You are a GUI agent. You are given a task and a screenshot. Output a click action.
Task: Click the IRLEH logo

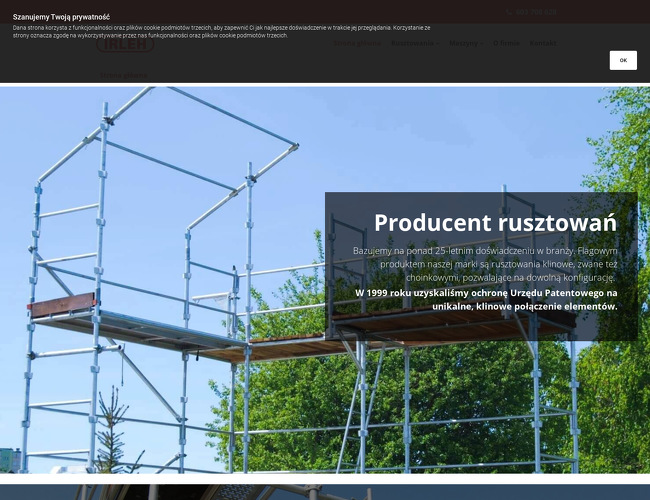[125, 44]
